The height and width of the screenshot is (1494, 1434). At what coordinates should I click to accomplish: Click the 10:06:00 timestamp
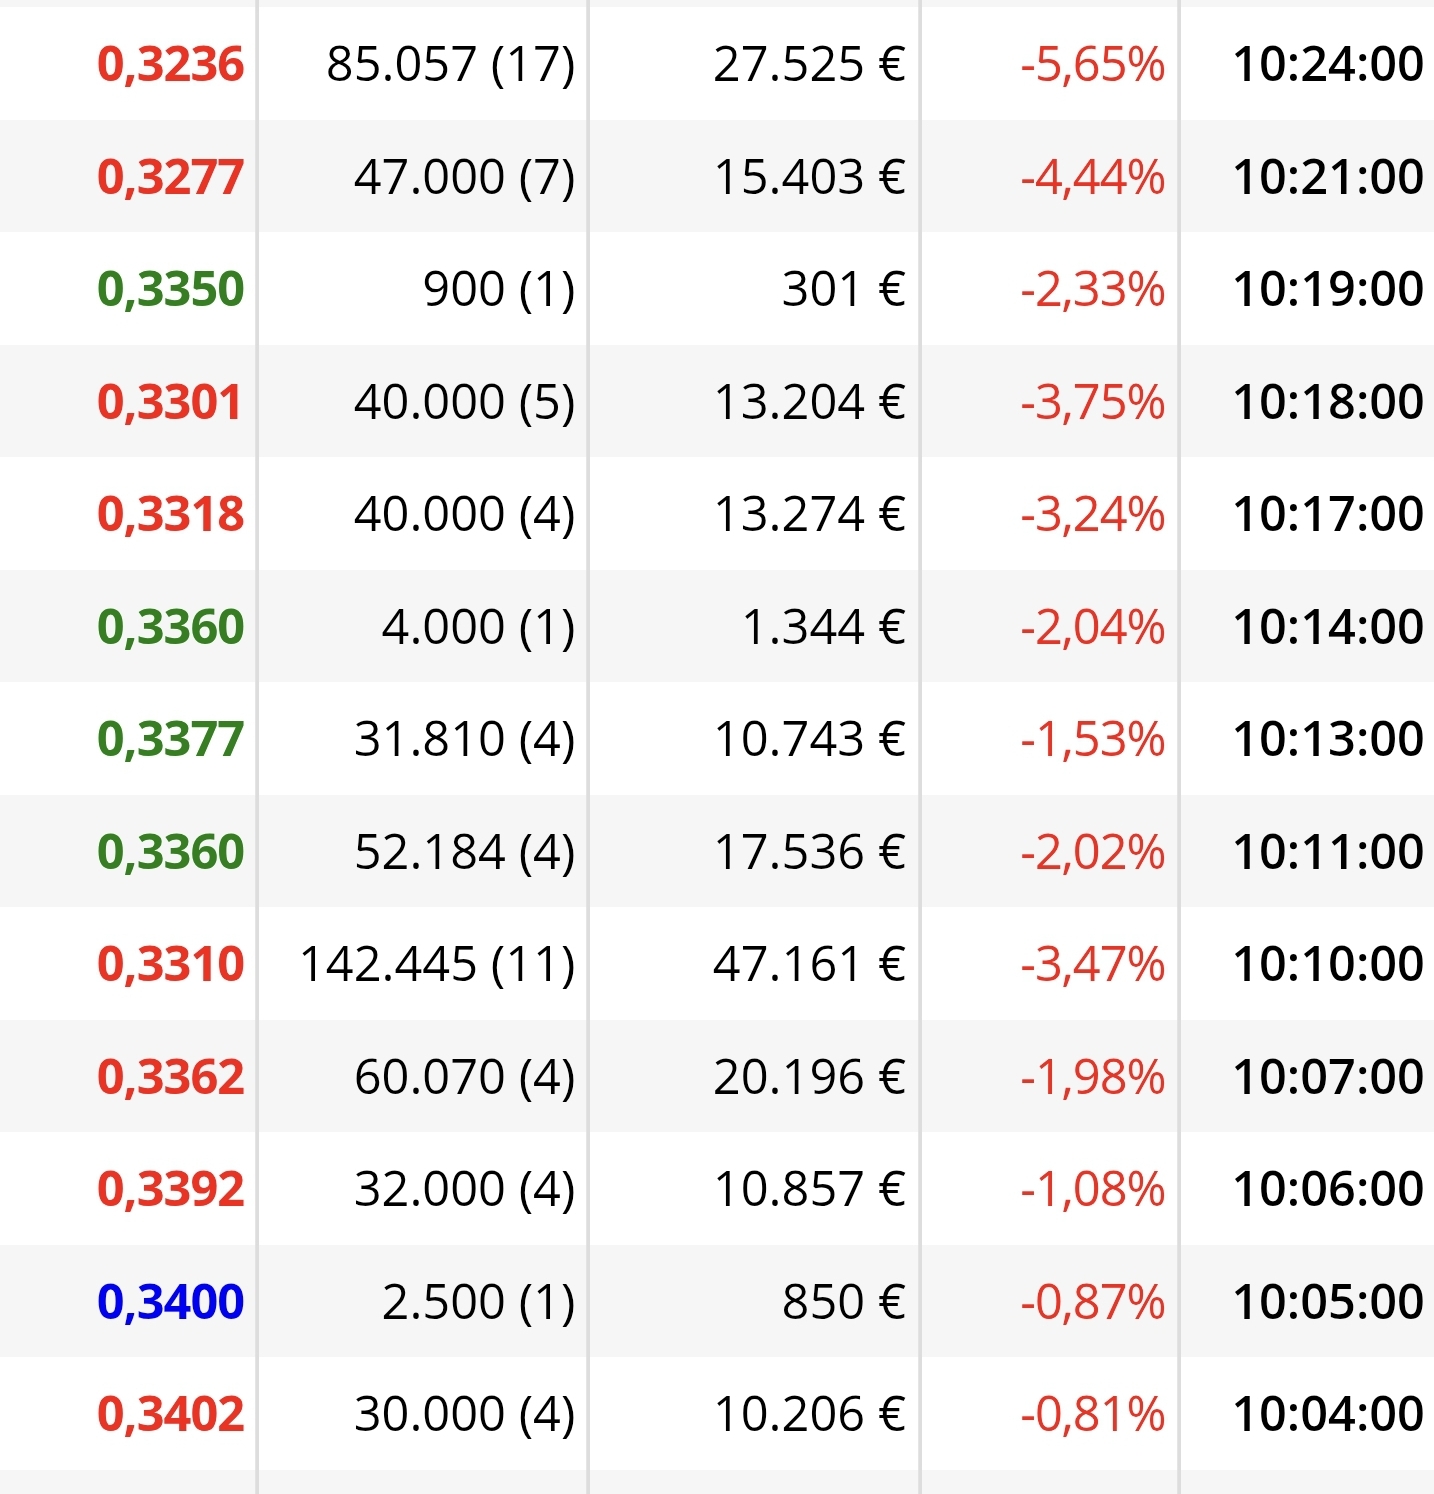(1328, 1189)
